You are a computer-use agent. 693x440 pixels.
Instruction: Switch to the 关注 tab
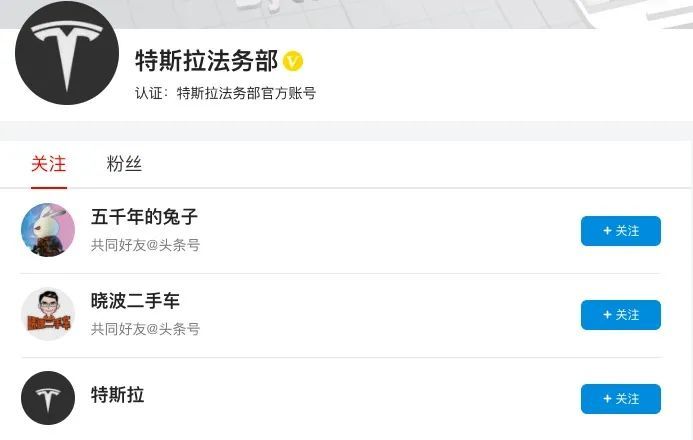48,164
